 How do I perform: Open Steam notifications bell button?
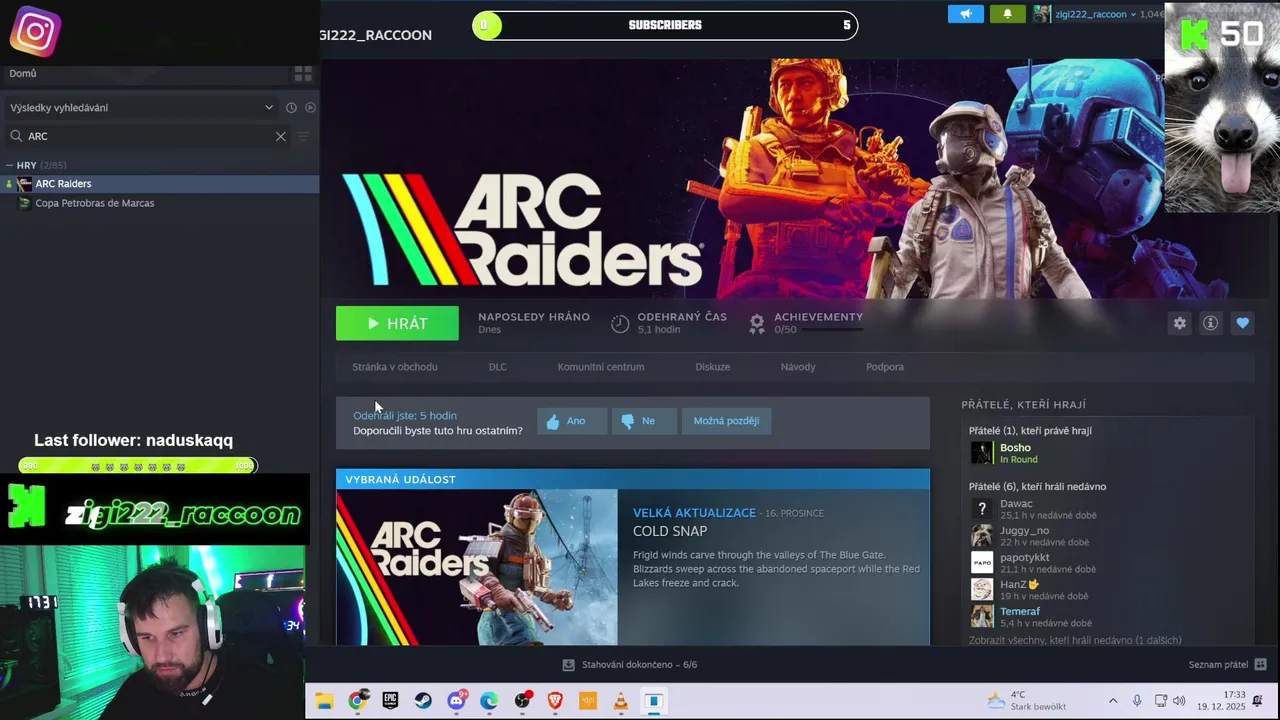1007,14
